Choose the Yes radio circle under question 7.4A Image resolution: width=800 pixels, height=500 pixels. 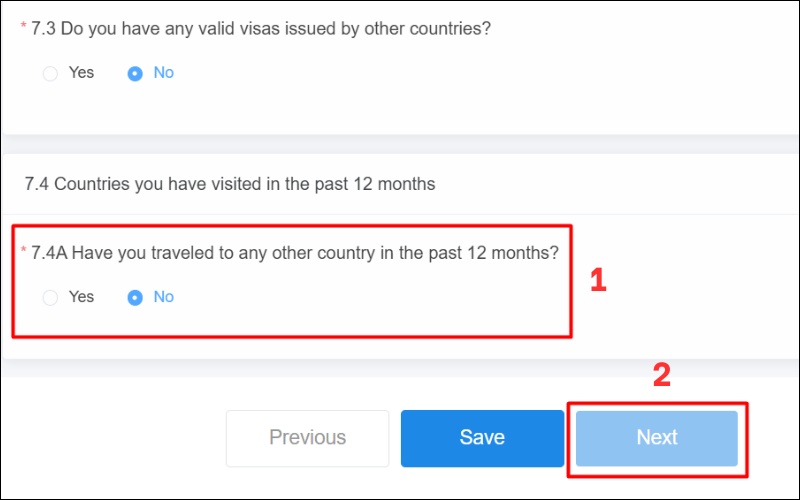(50, 298)
